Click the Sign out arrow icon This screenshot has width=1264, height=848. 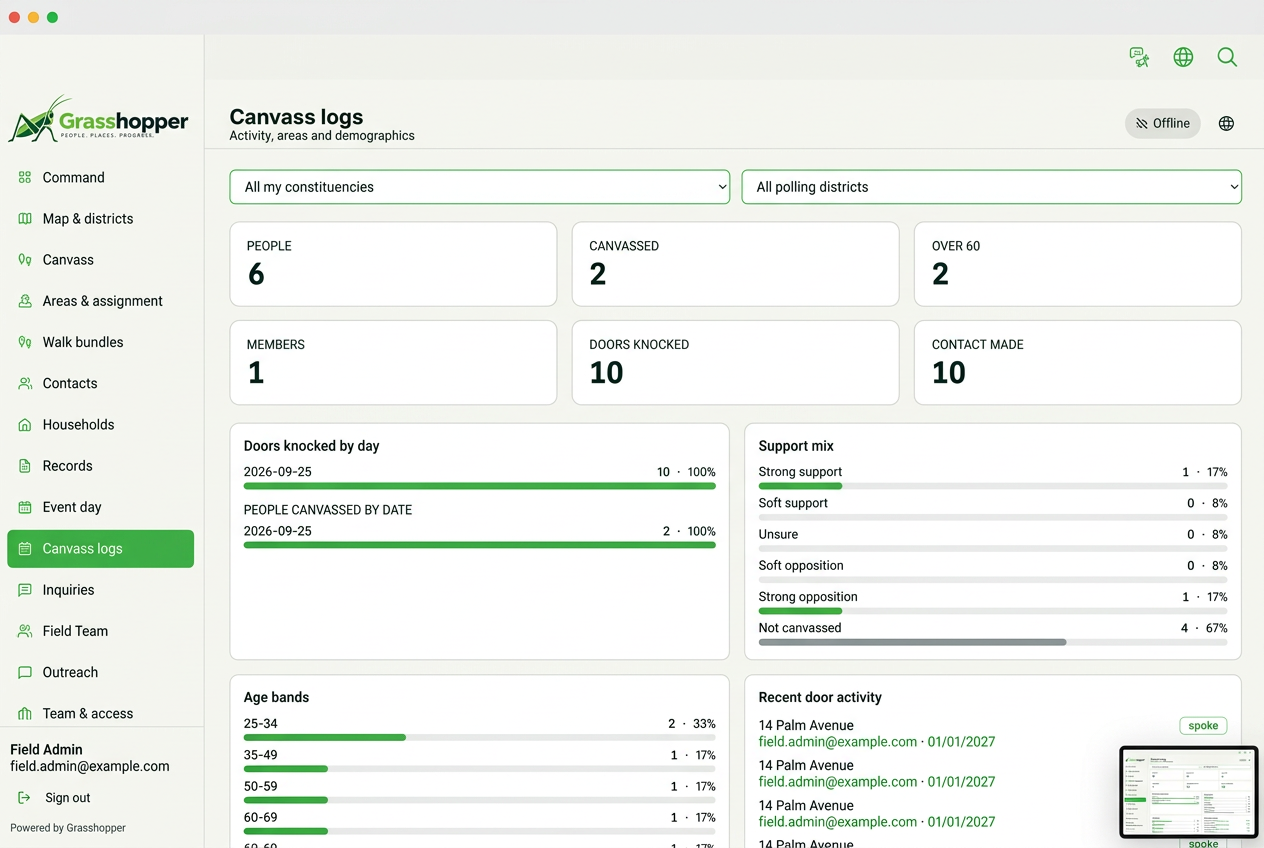pyautogui.click(x=24, y=797)
